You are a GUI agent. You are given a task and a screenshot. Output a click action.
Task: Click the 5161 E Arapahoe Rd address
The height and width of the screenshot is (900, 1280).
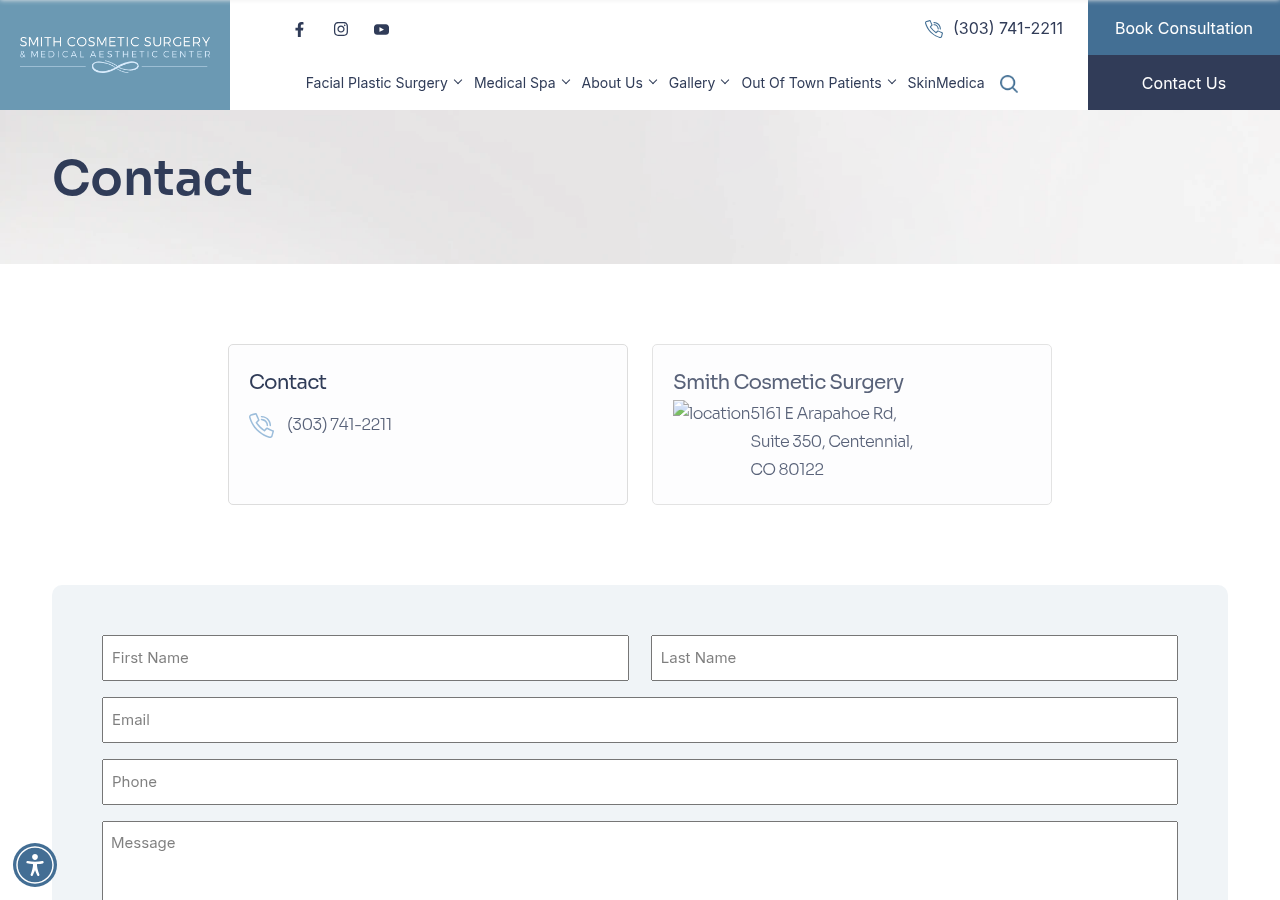tap(832, 441)
